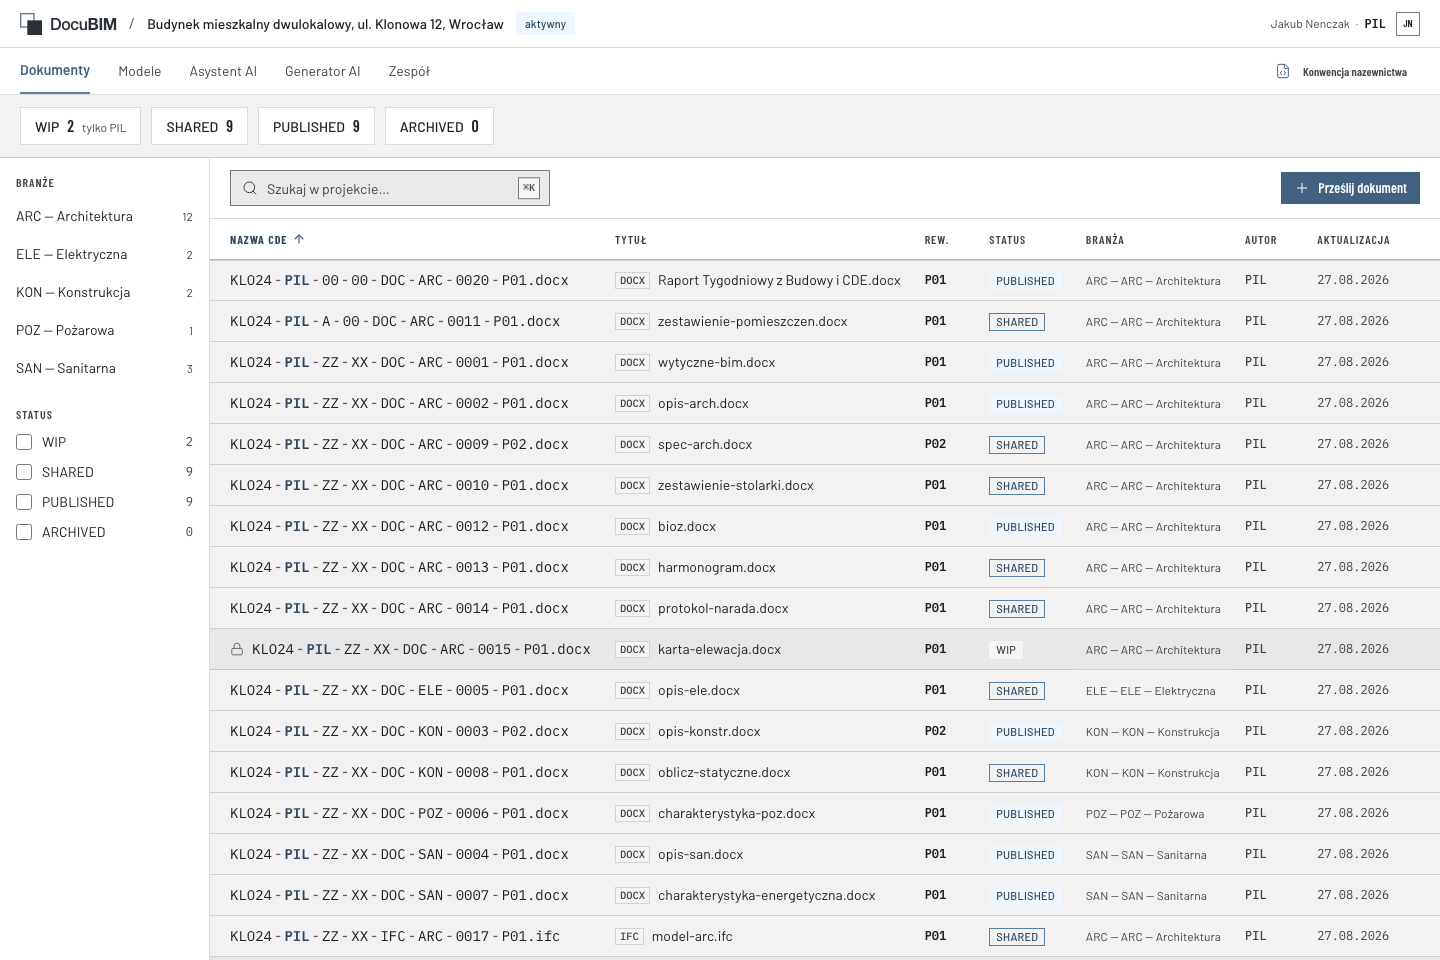This screenshot has width=1440, height=960.
Task: Open charakterystyka-energetyczna.docx title
Action: [x=766, y=896]
